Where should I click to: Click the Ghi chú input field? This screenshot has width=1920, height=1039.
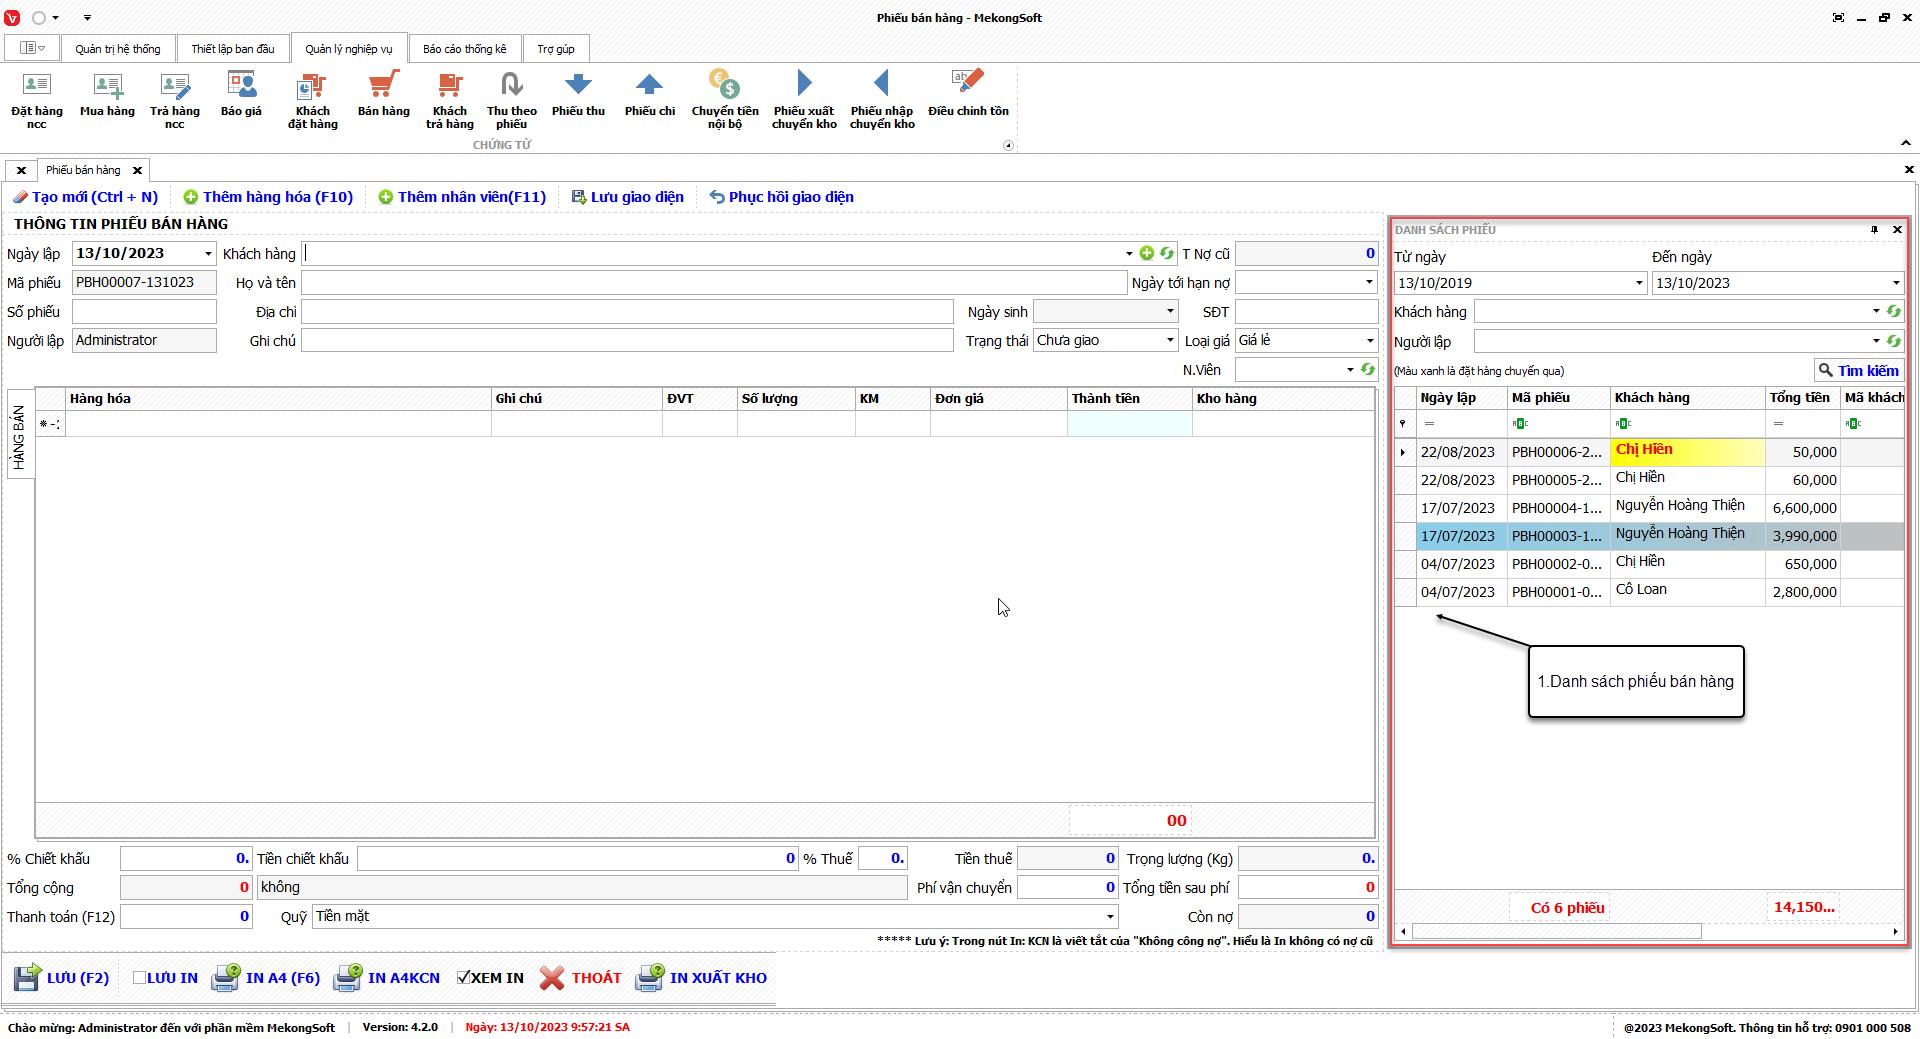pos(626,341)
